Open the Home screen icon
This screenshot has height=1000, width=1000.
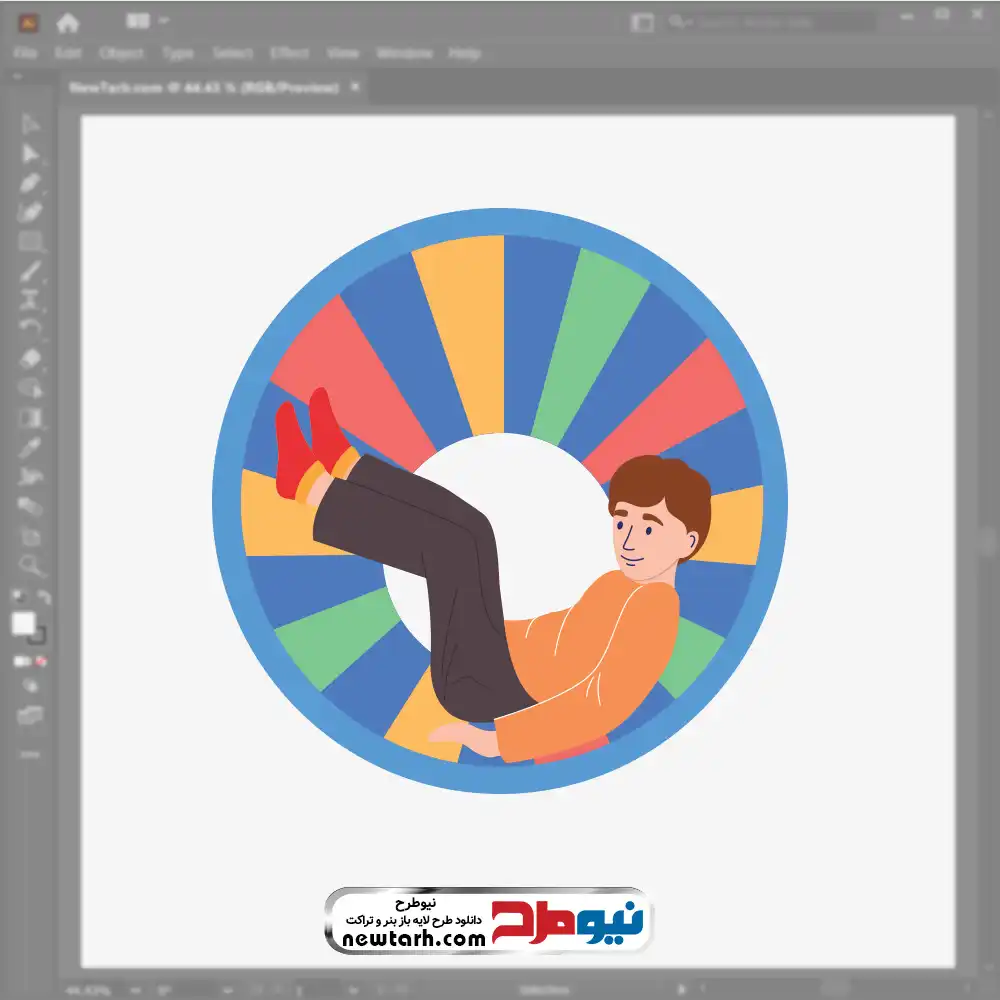(67, 23)
